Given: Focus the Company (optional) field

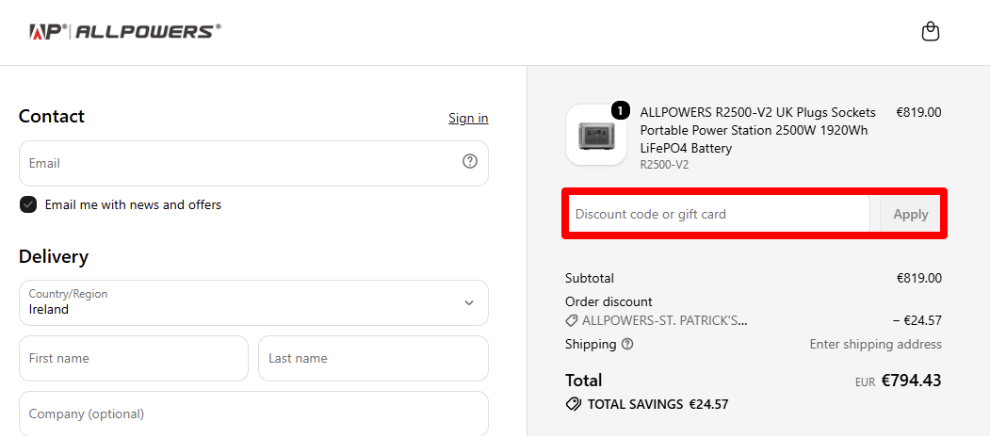Looking at the screenshot, I should (x=253, y=414).
